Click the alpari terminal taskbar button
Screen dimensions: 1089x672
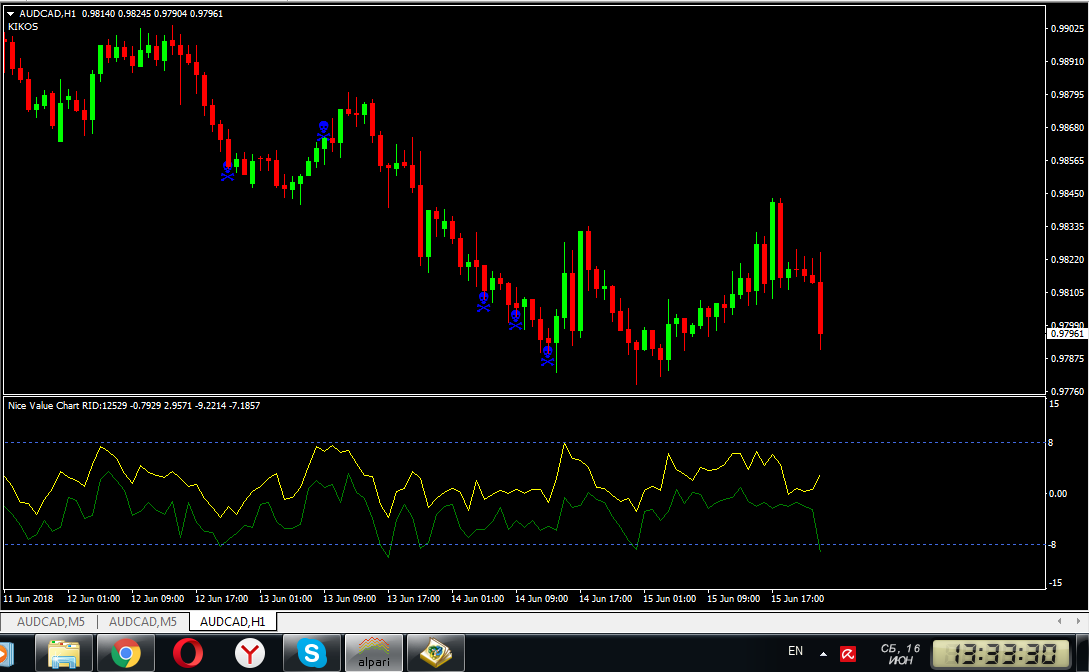(x=373, y=654)
